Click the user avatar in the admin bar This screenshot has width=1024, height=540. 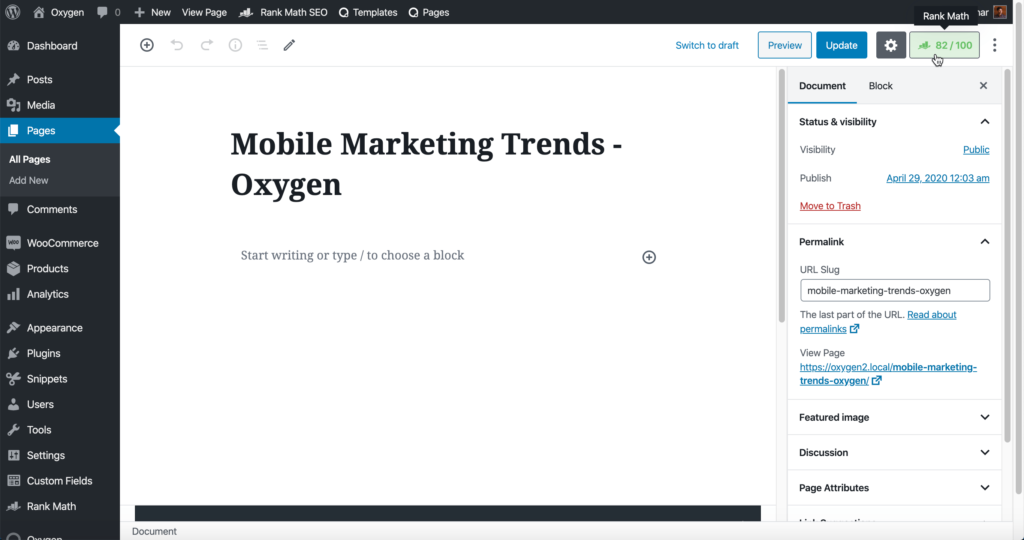(x=1000, y=12)
